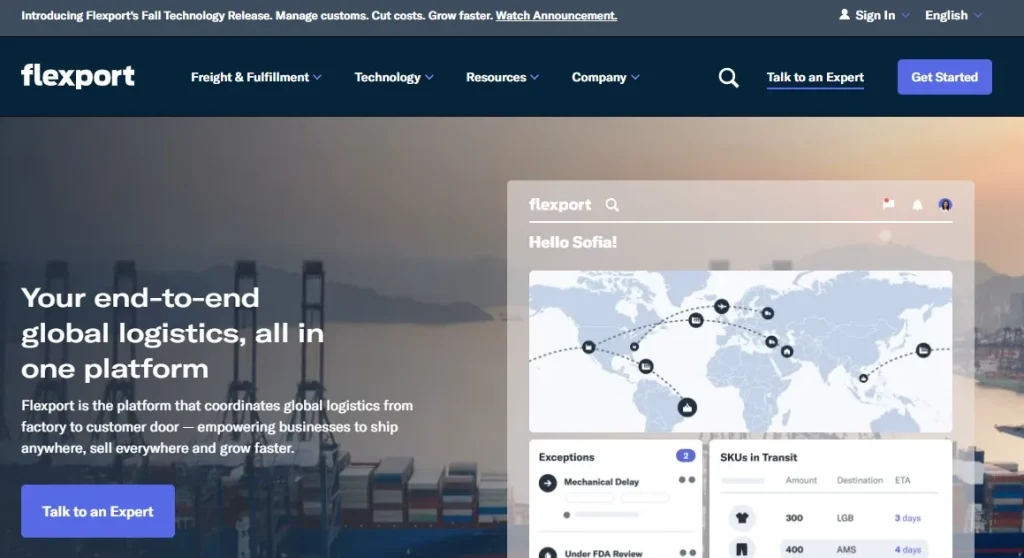1024x558 pixels.
Task: Open the English language selector
Action: (953, 15)
